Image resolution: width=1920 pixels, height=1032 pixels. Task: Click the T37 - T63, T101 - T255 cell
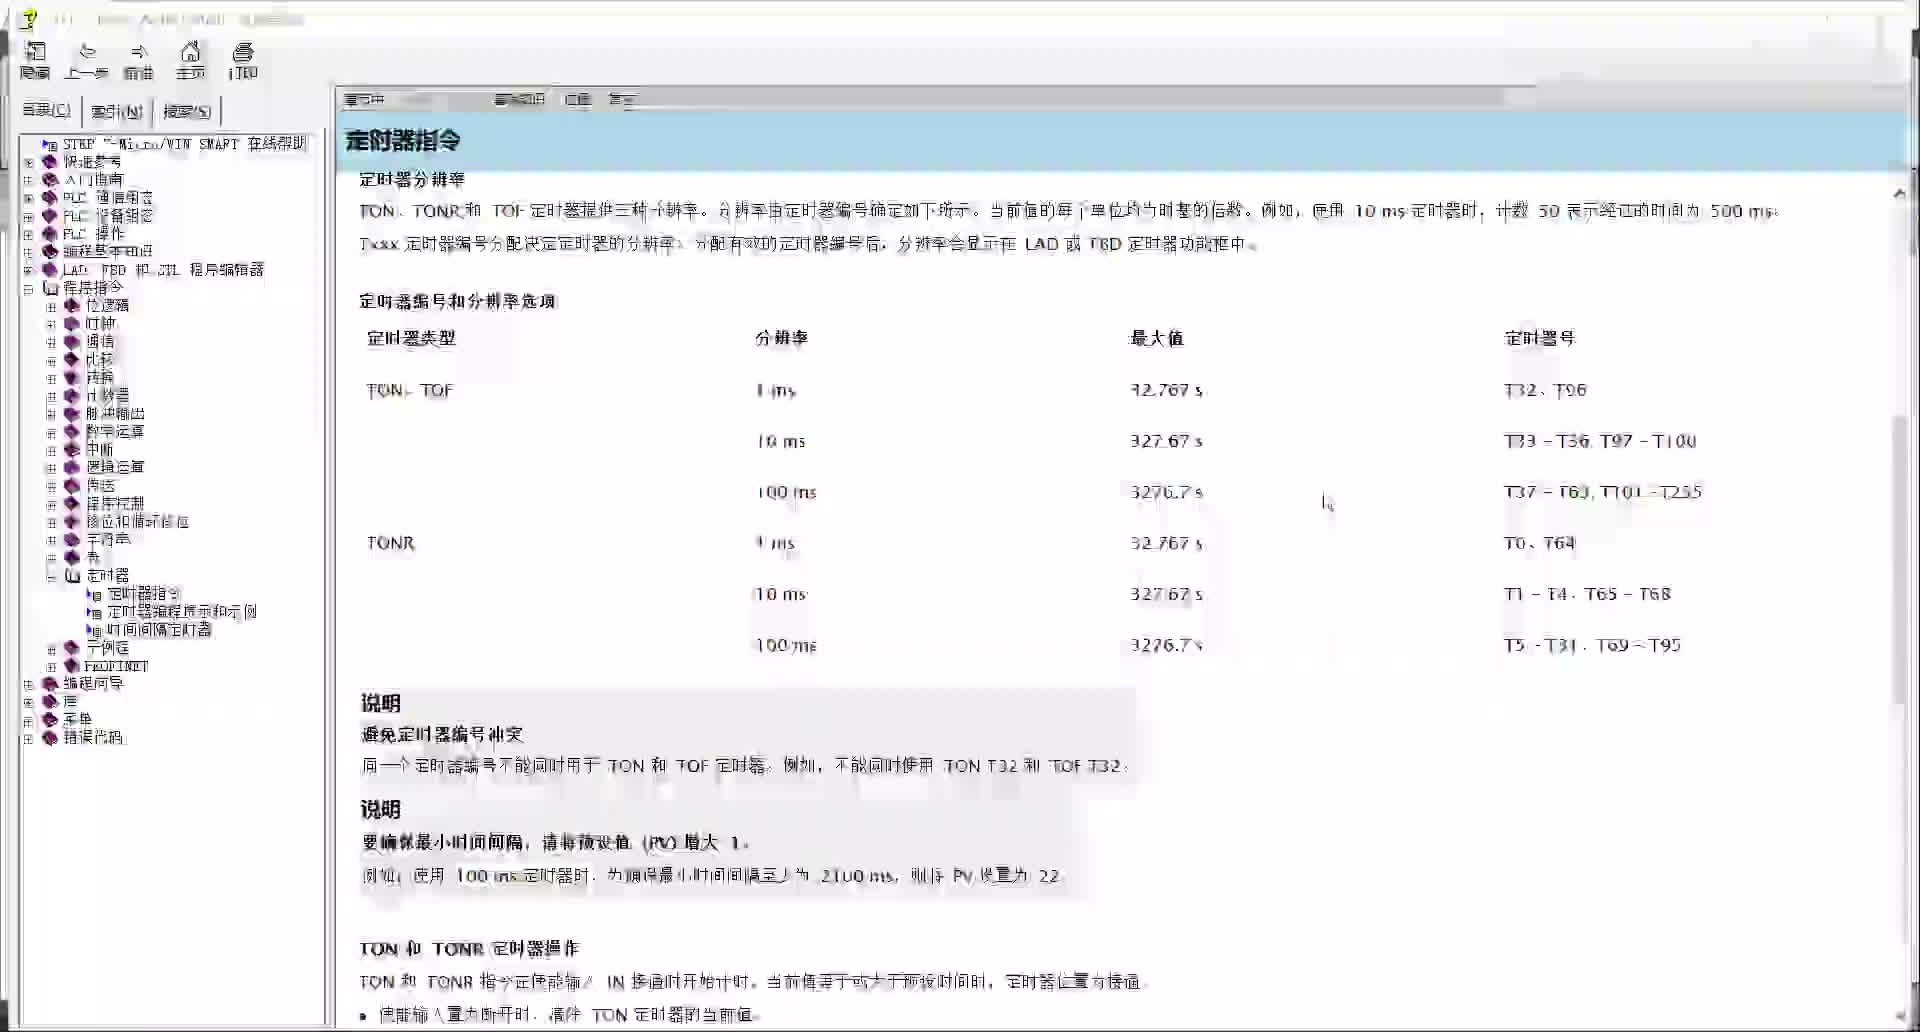1602,492
